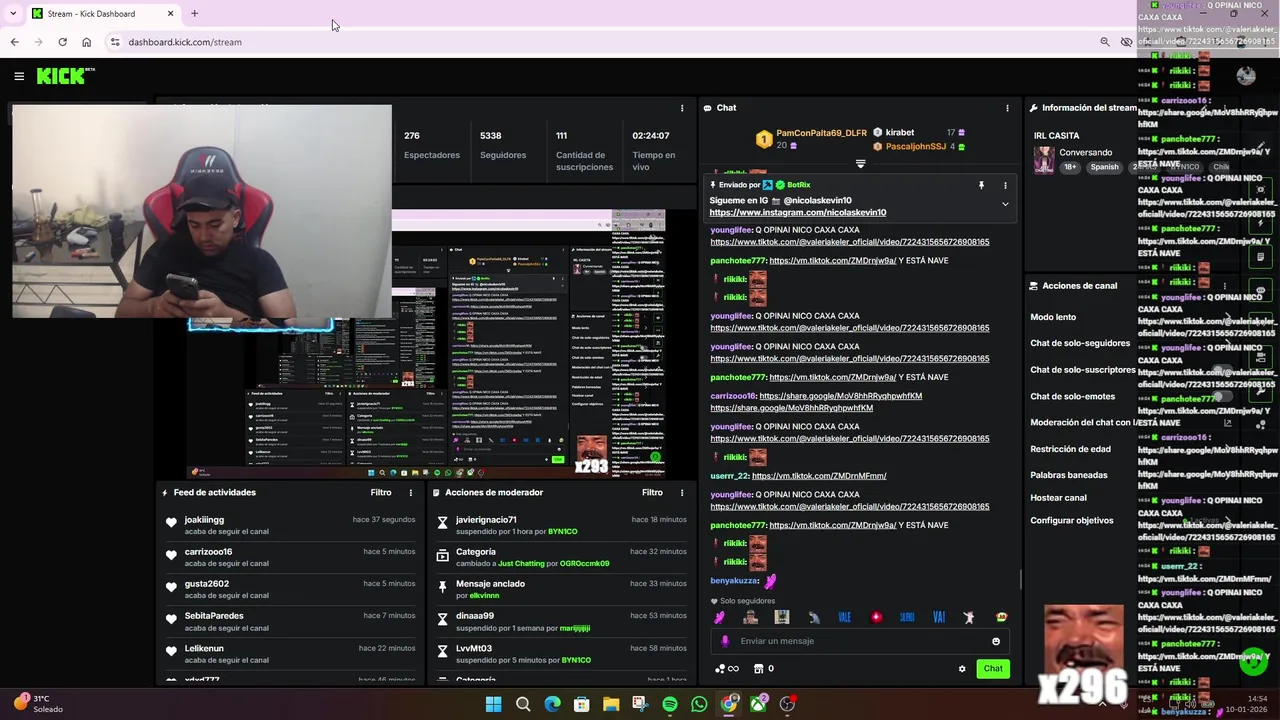Reload the dashboard page
Screen dimensions: 1280x720
(x=62, y=42)
